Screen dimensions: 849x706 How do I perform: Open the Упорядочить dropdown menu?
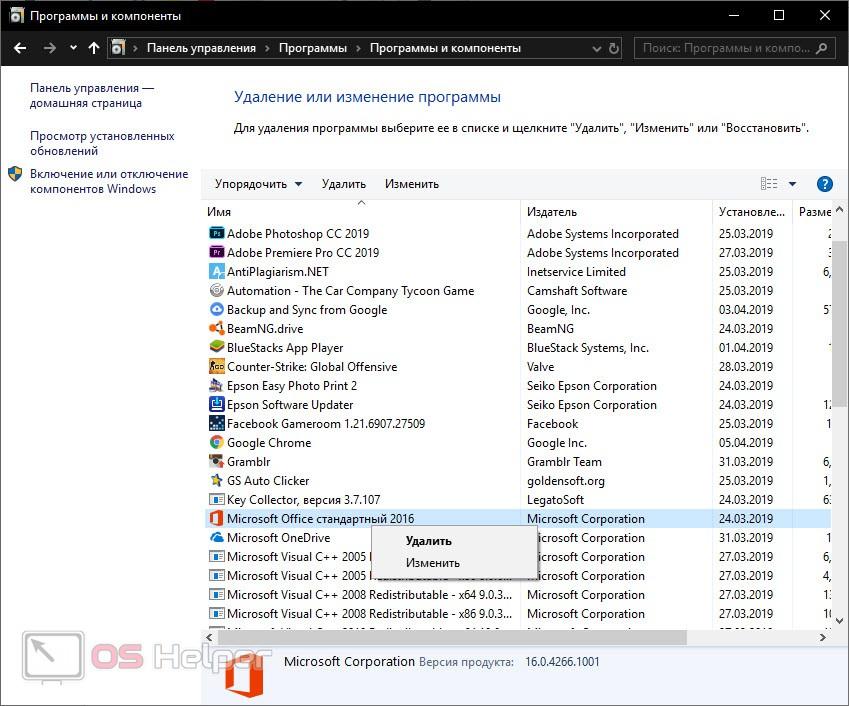pos(258,184)
